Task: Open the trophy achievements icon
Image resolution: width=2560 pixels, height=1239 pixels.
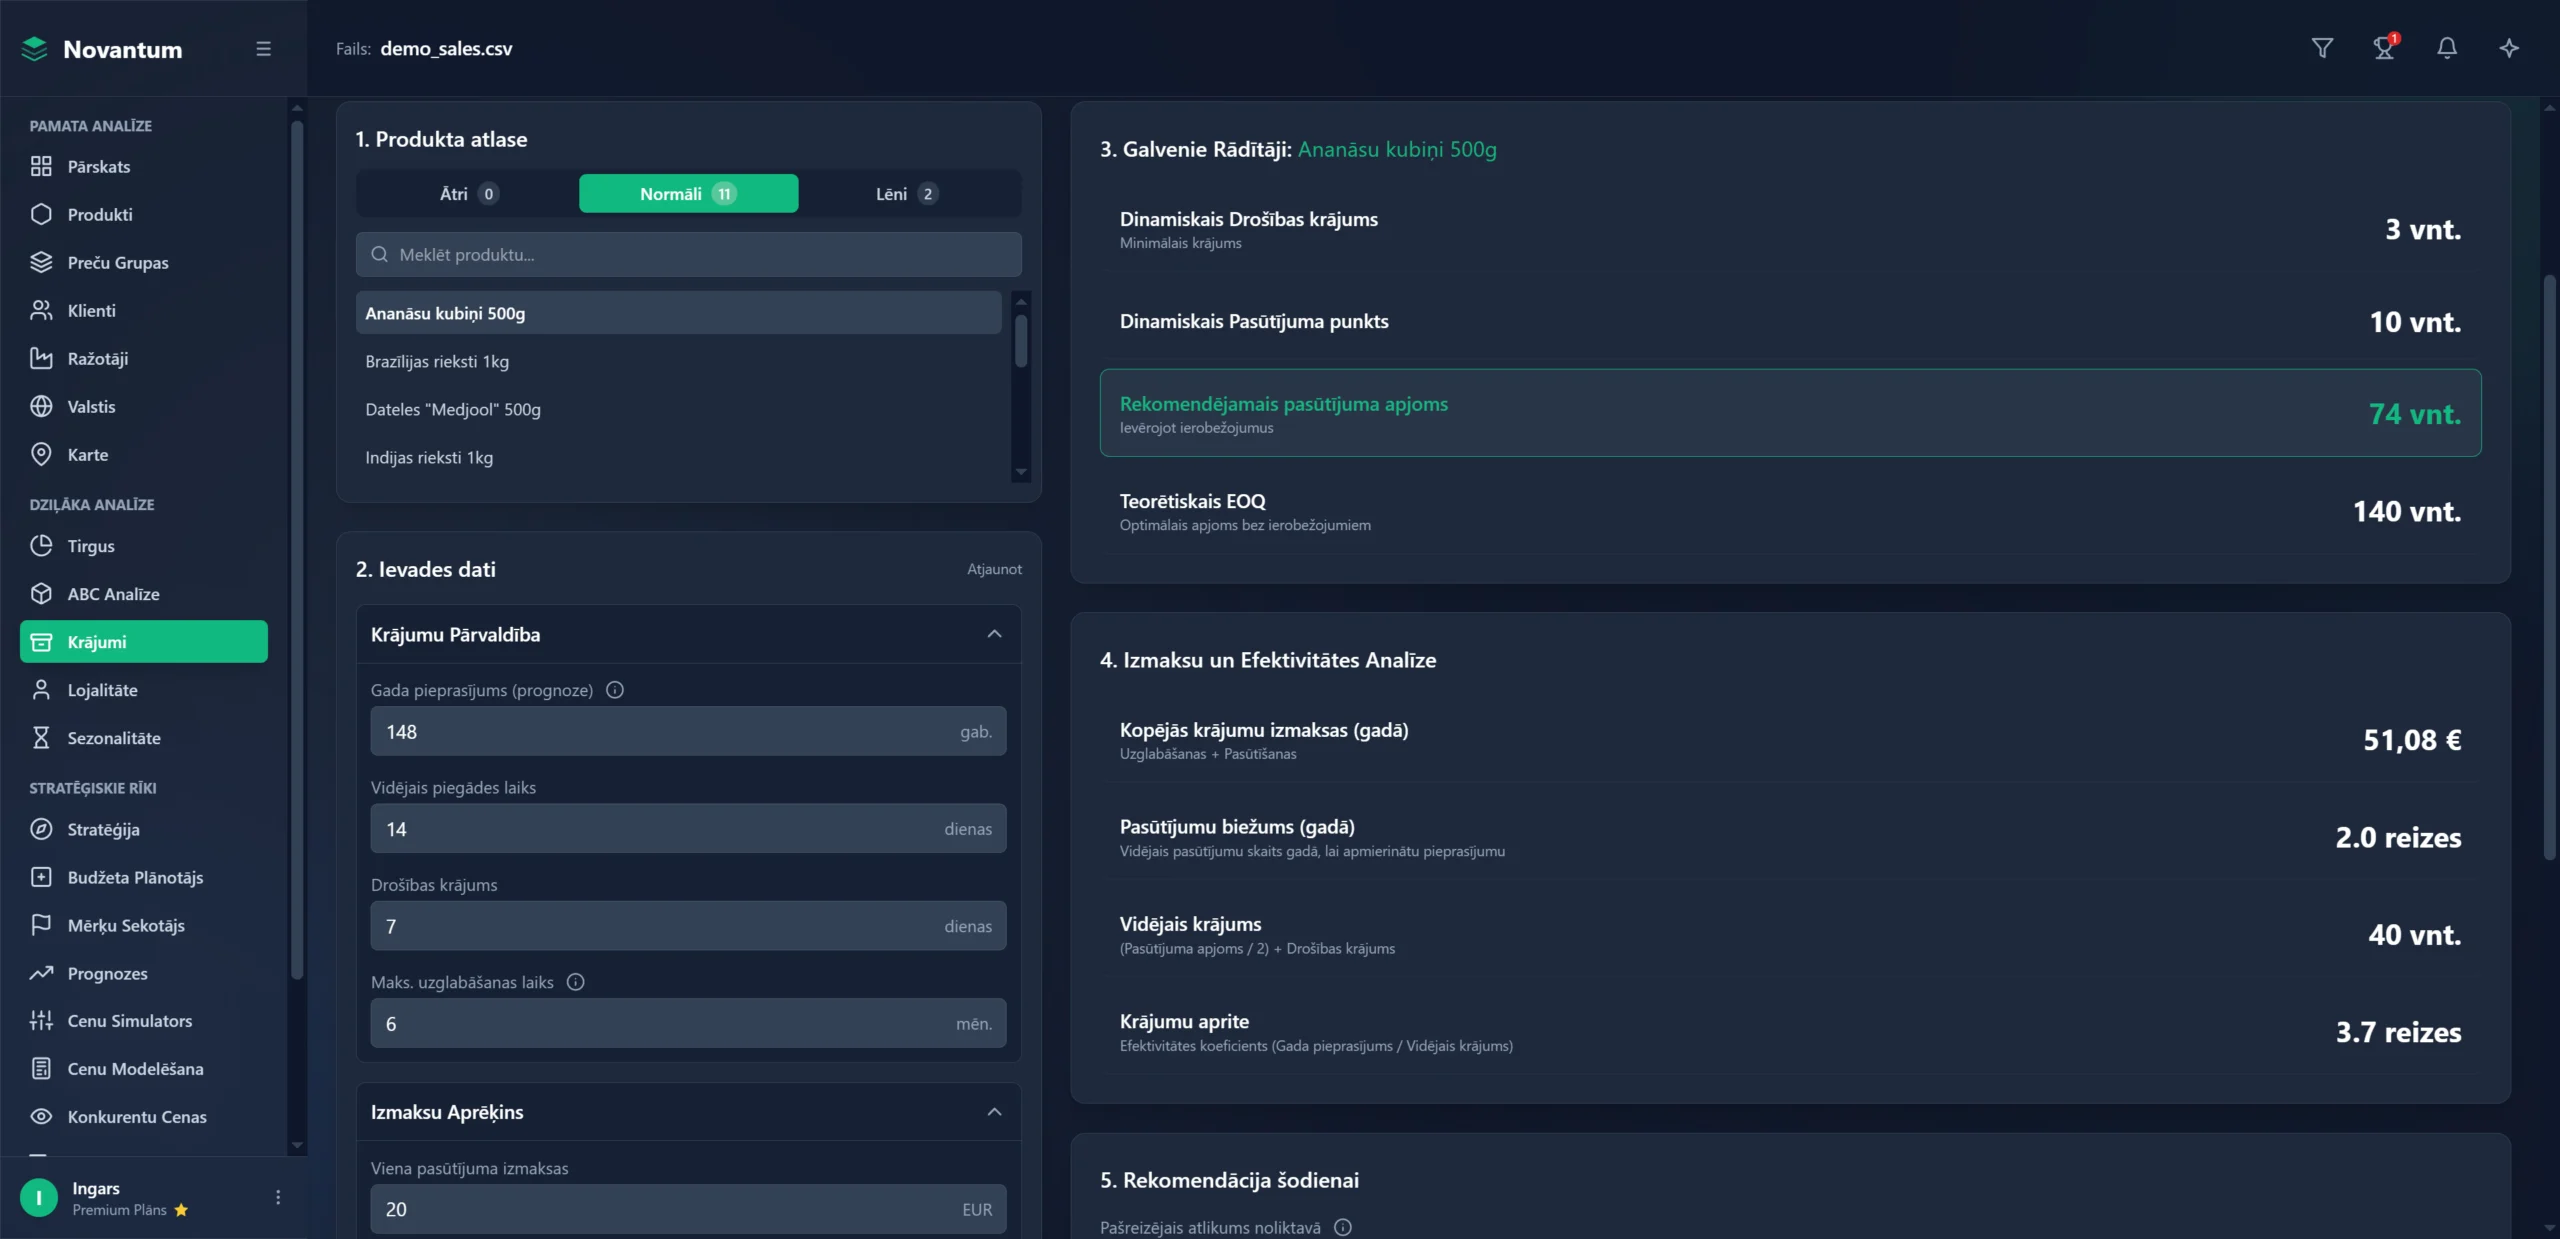Action: pyautogui.click(x=2384, y=48)
